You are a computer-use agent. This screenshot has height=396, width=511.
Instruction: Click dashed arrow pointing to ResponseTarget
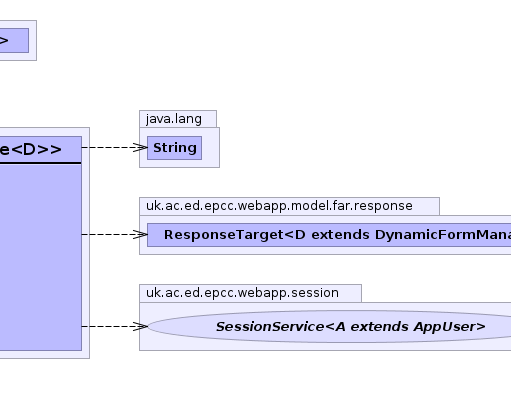point(114,235)
